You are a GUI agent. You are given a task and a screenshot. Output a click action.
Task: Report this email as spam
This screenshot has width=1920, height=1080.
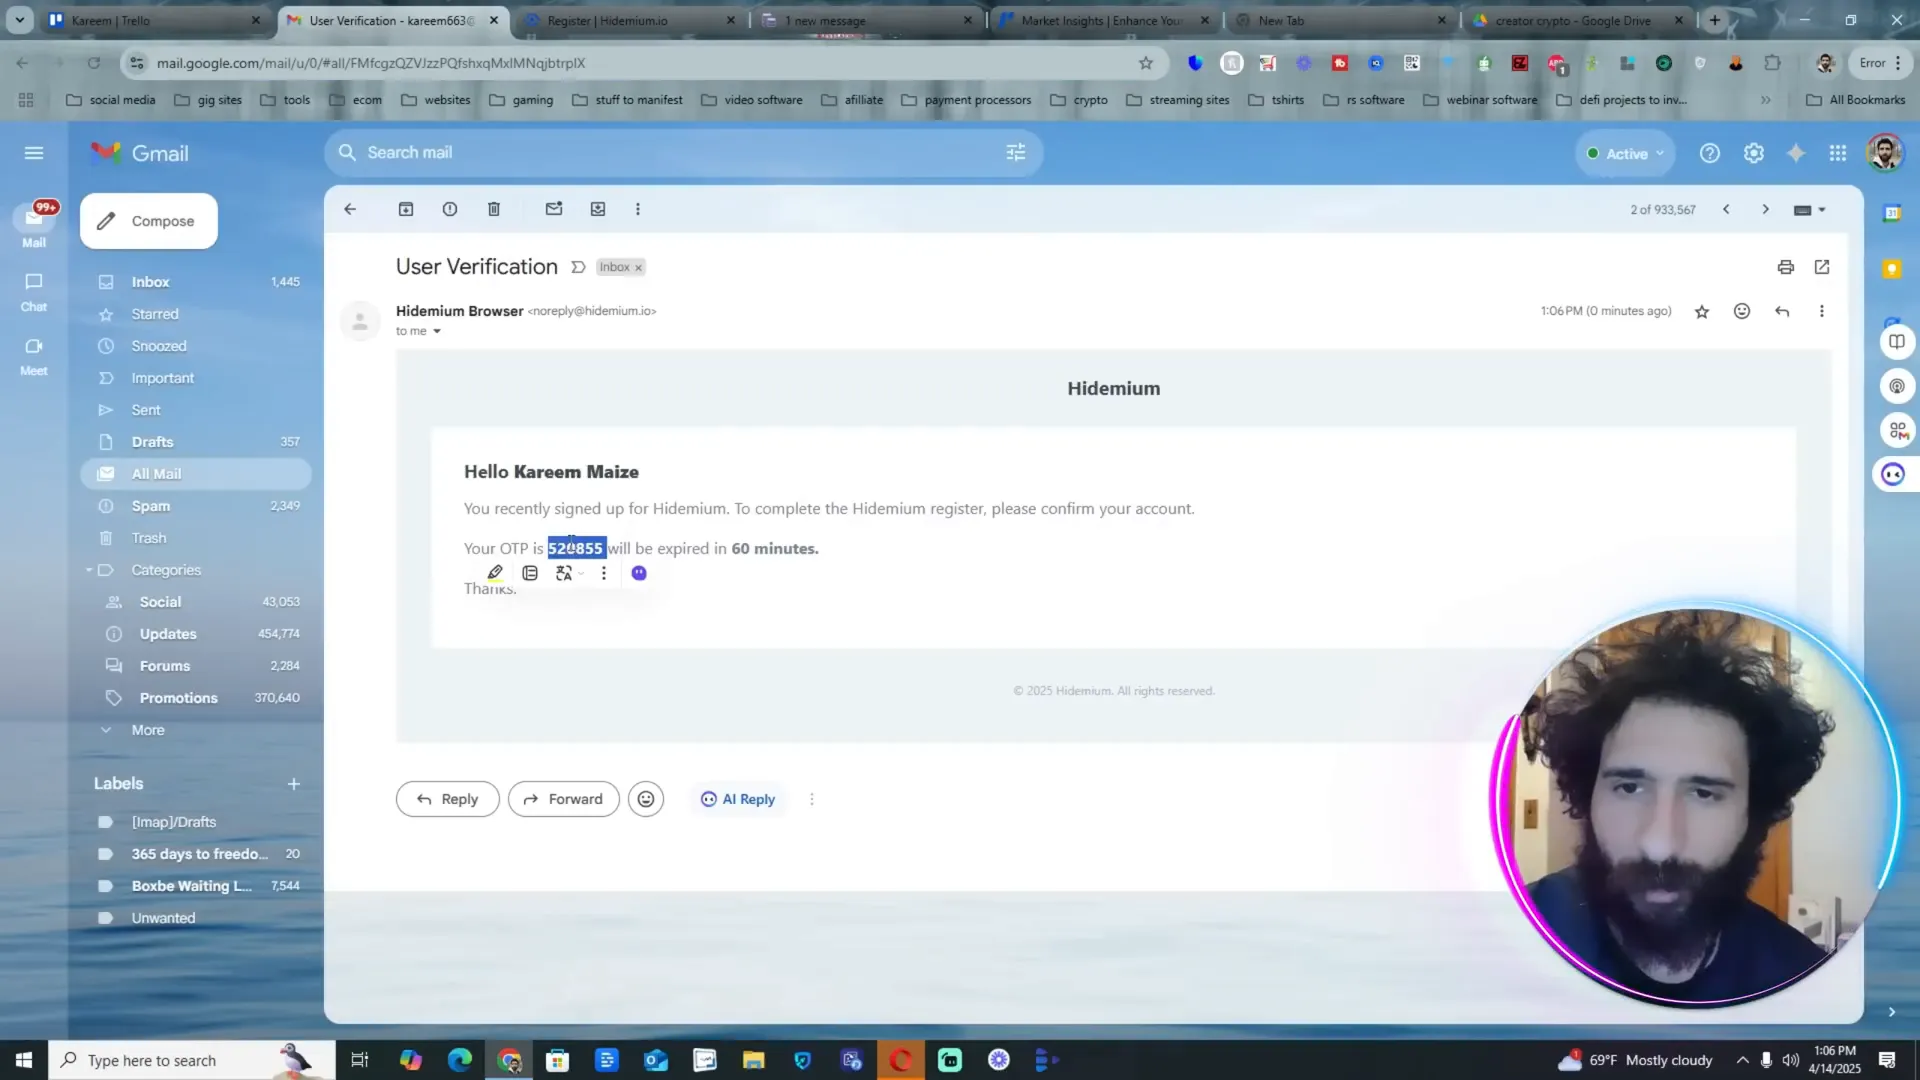pos(450,209)
